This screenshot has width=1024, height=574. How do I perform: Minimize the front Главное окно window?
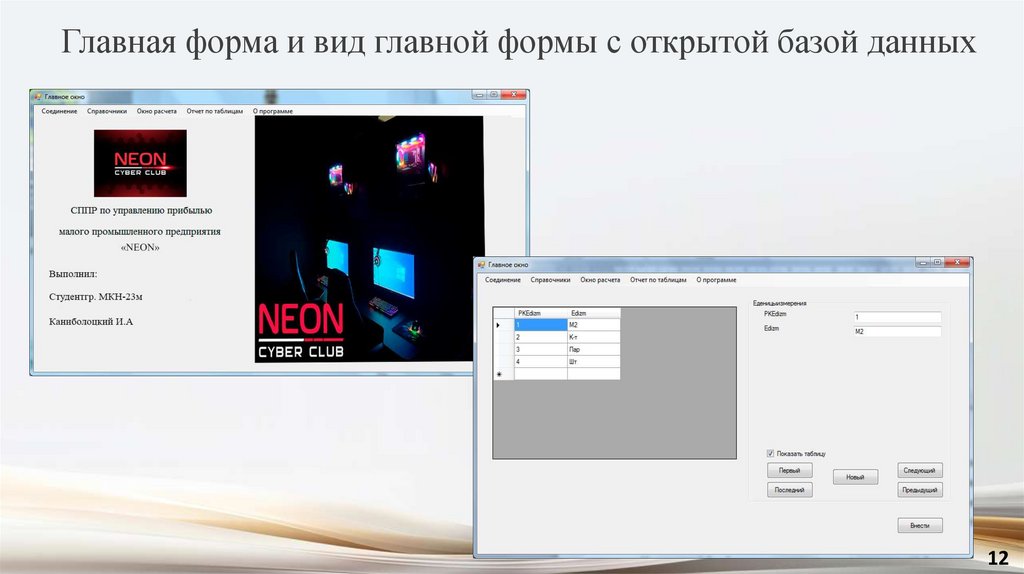tap(922, 263)
